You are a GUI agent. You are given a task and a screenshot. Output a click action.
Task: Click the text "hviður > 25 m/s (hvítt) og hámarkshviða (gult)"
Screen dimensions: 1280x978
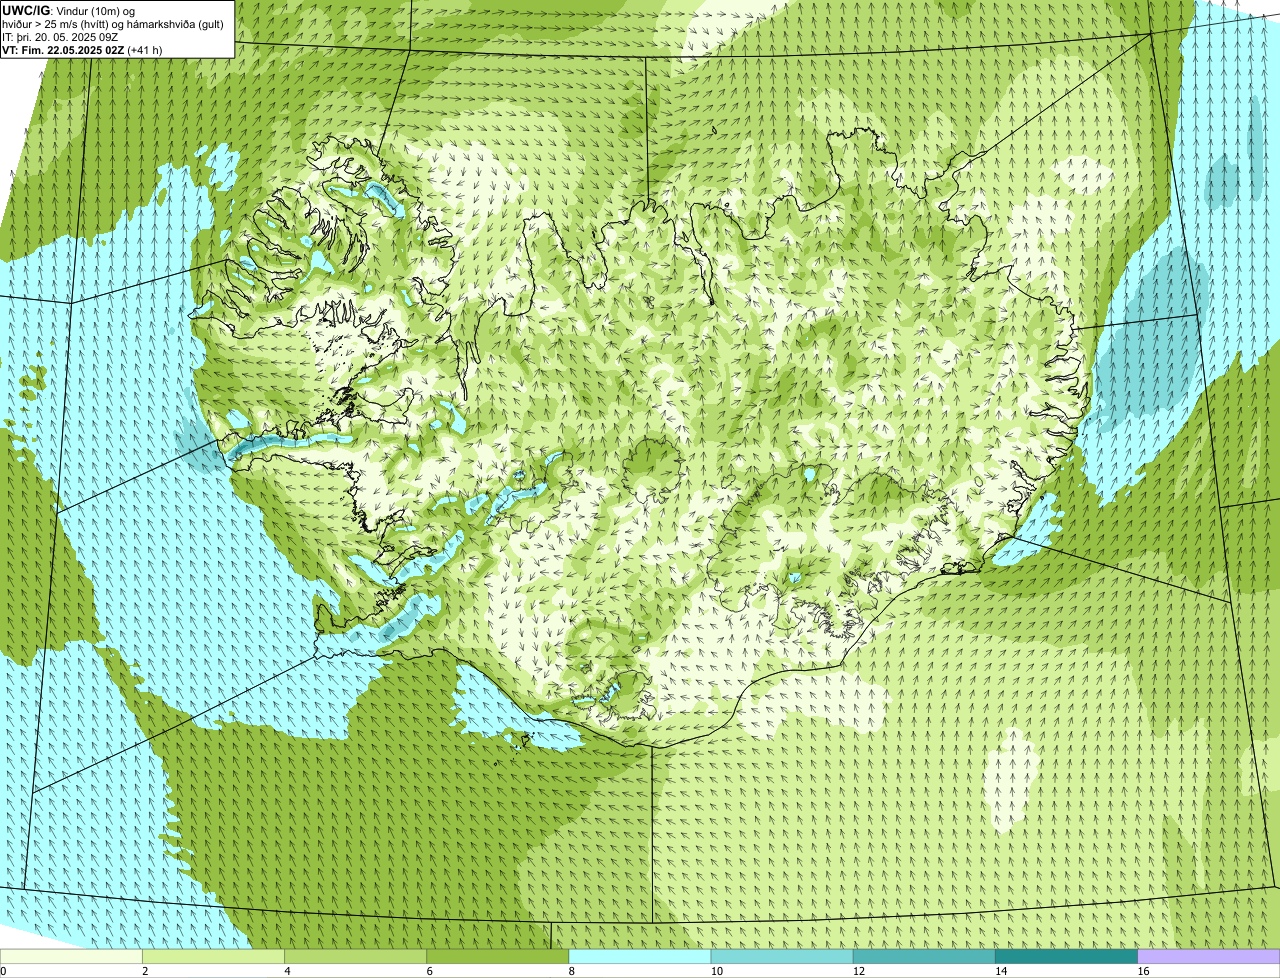(x=113, y=24)
